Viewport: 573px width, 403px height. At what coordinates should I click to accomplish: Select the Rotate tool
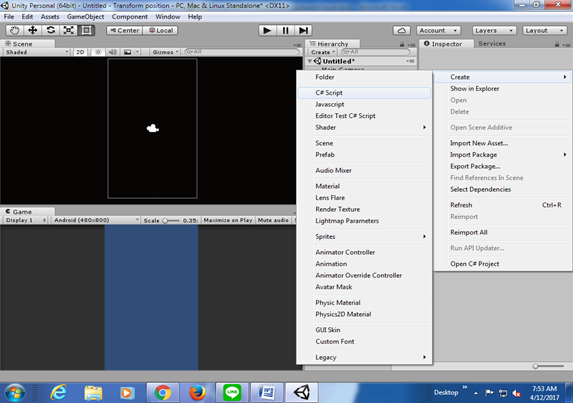point(50,30)
